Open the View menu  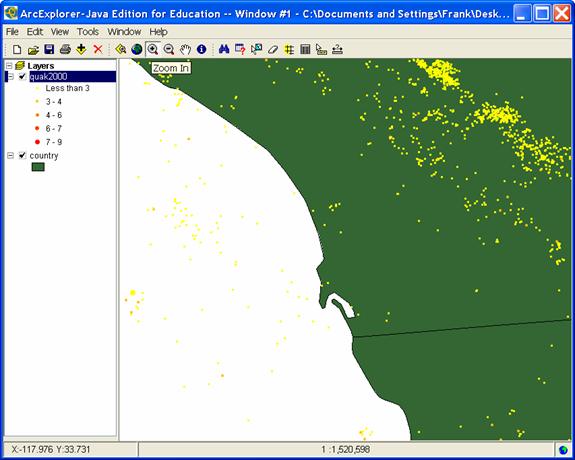coord(59,32)
